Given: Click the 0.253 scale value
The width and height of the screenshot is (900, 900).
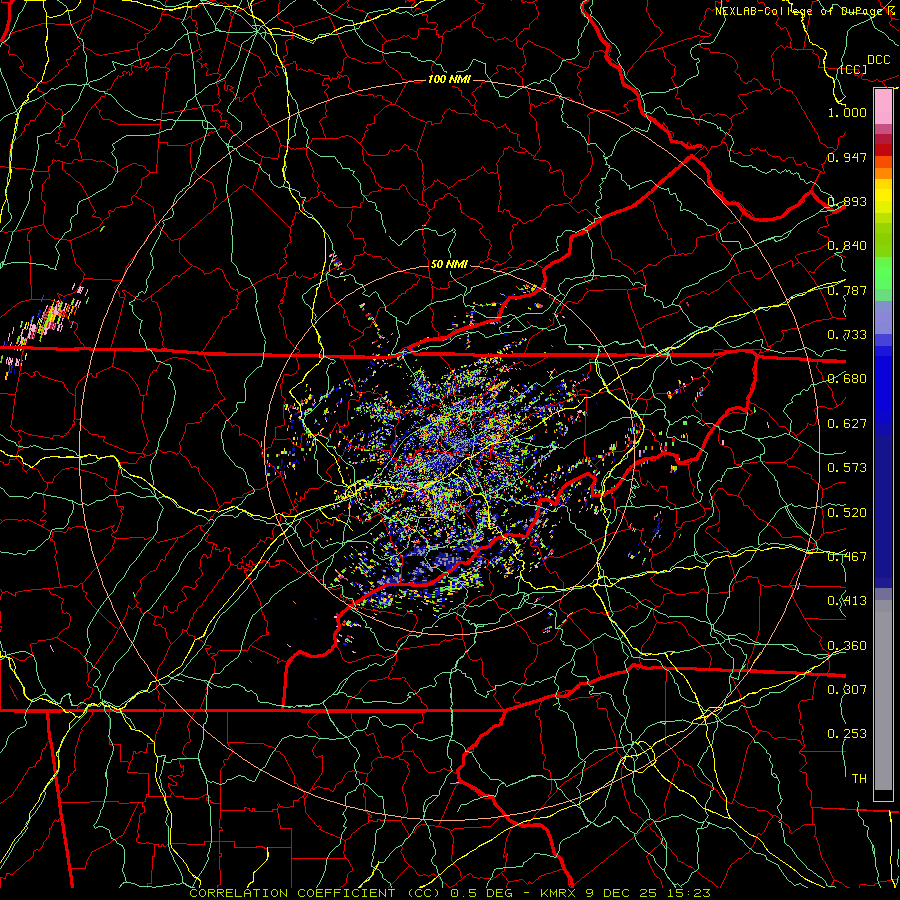Looking at the screenshot, I should click(847, 734).
